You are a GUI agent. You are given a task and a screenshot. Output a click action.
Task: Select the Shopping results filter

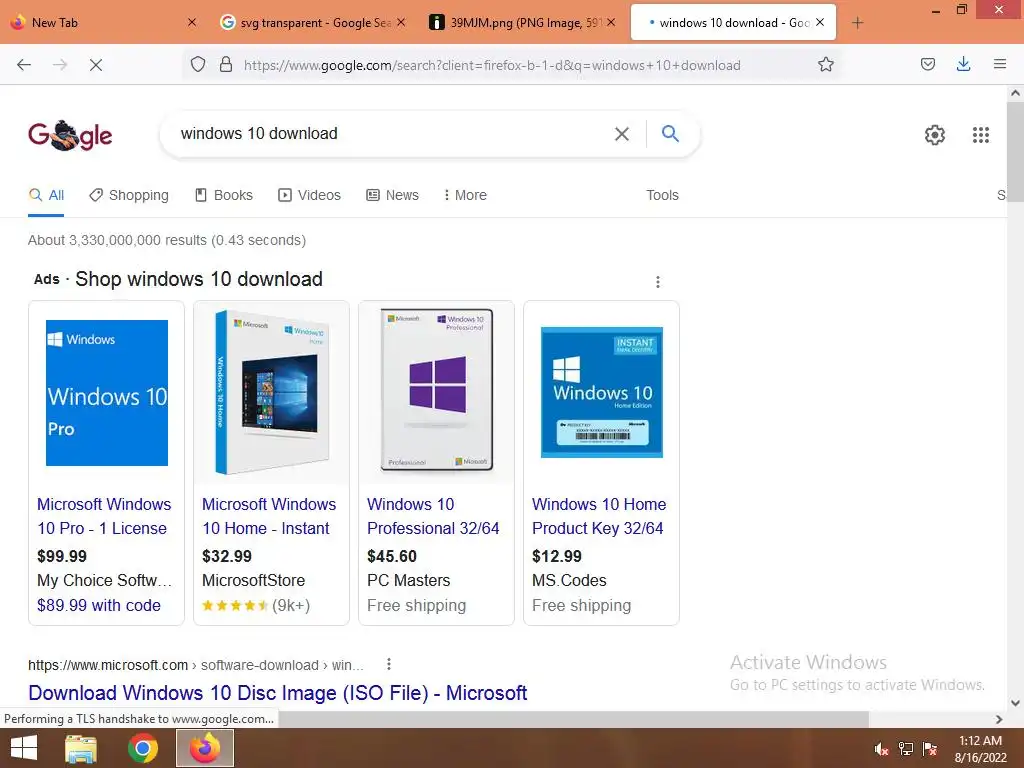point(129,195)
